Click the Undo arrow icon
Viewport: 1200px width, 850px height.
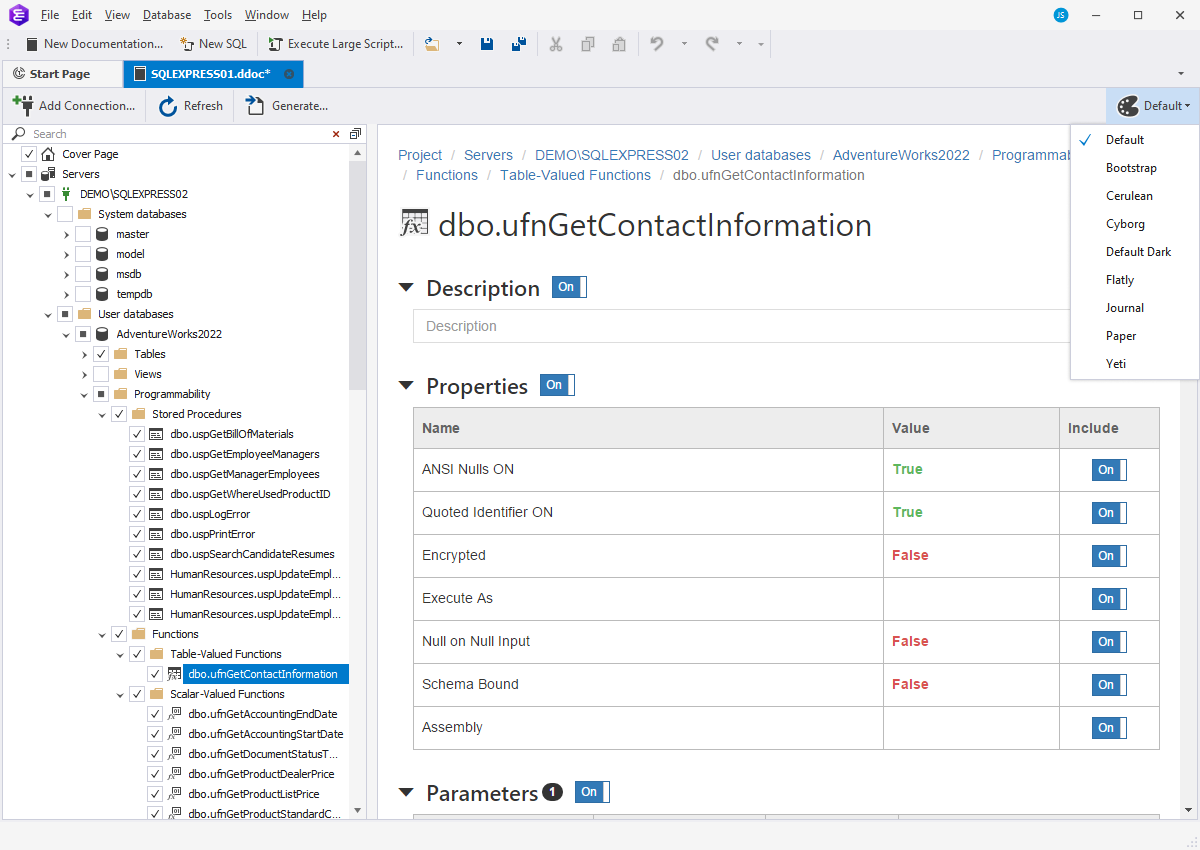pyautogui.click(x=657, y=44)
